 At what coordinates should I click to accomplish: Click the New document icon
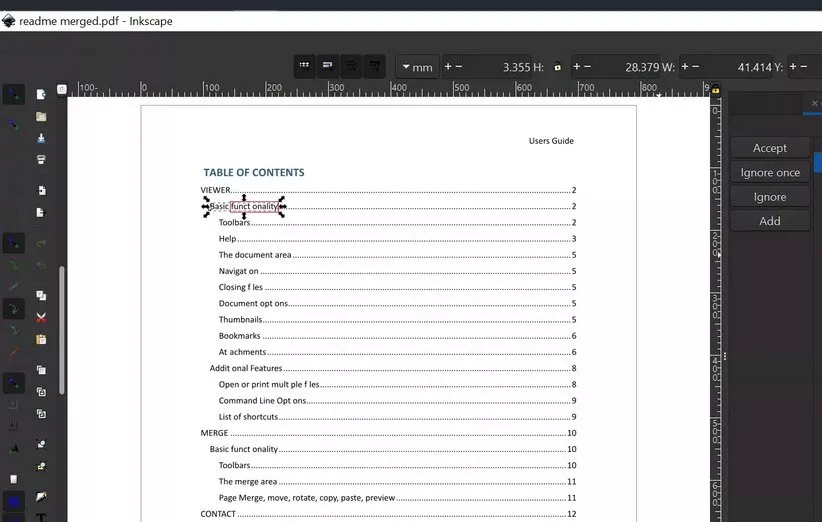point(41,94)
